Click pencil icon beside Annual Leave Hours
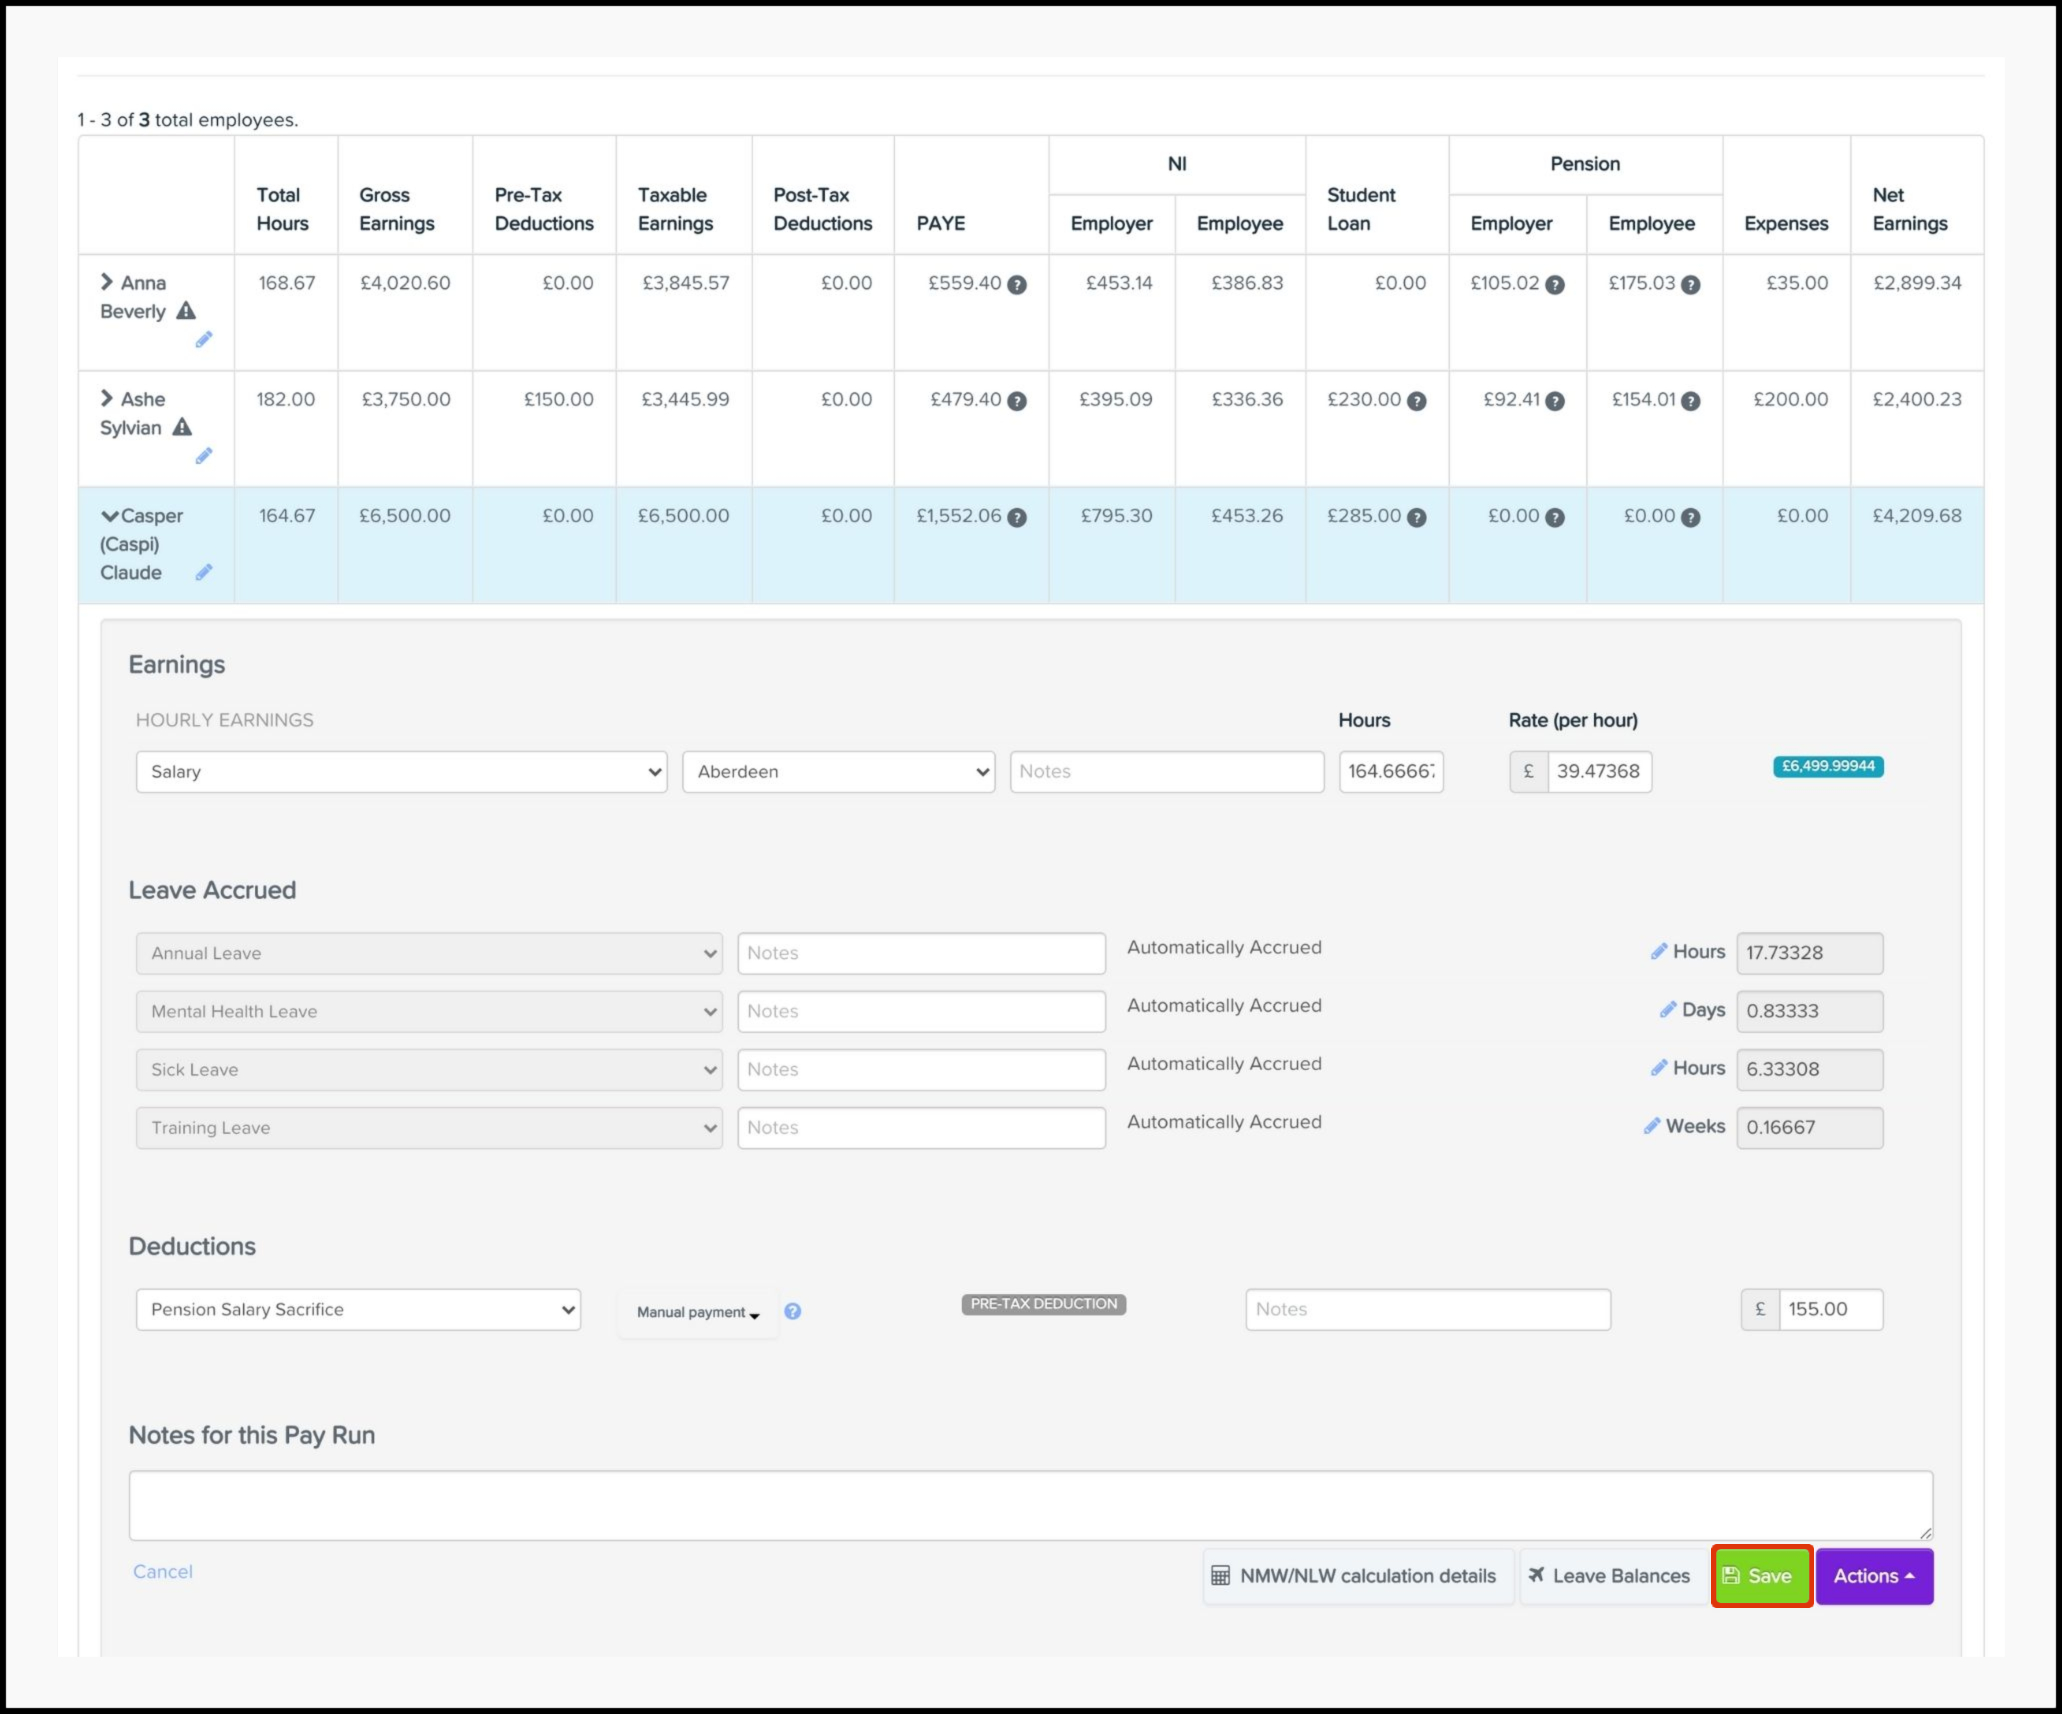The width and height of the screenshot is (2062, 1714). point(1658,951)
